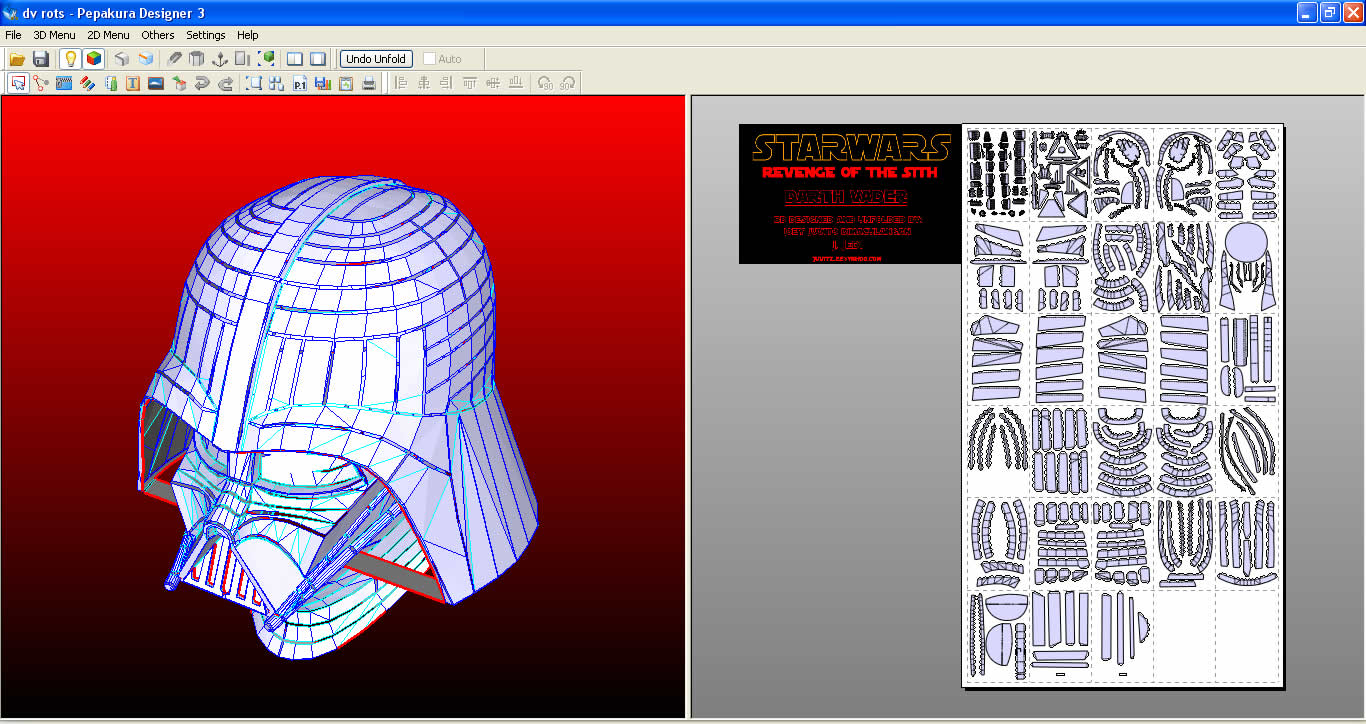Click the orange-blue cube icon in top toolbar
Screen dimensions: 1366x724
(x=146, y=59)
